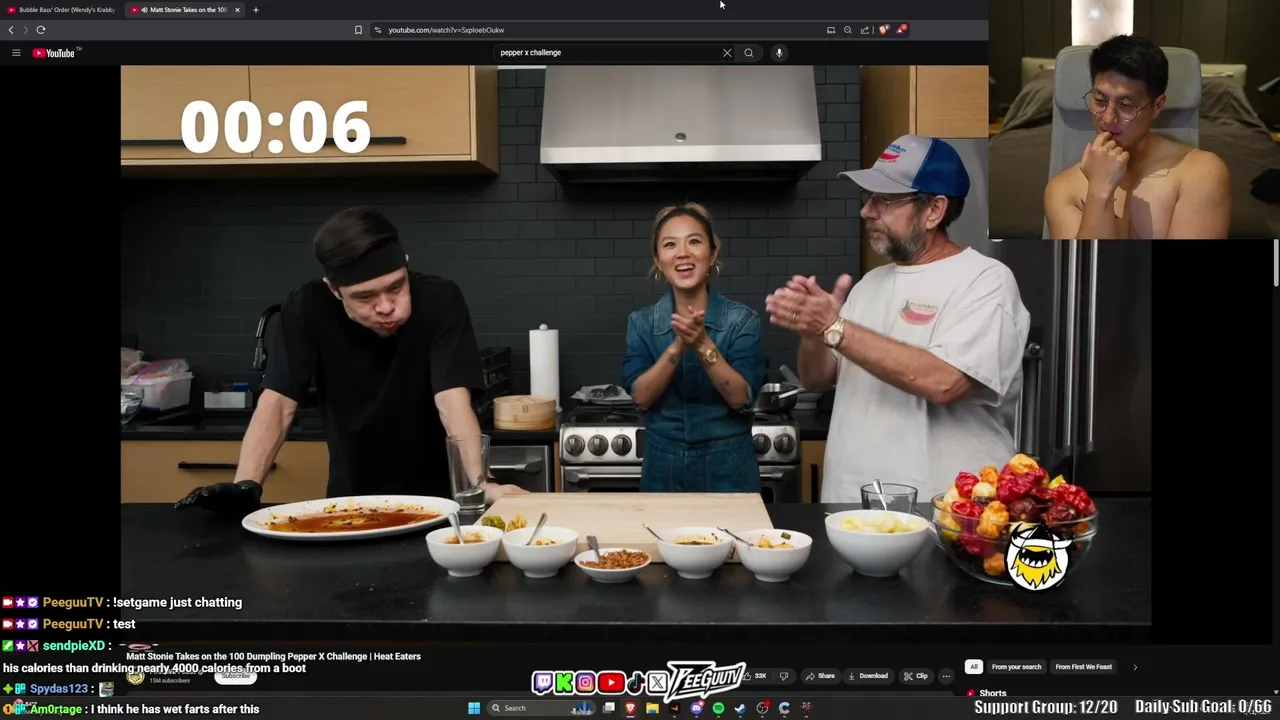Close the Matt Stonie video tab
Screen dimensions: 1280x720
coord(237,10)
